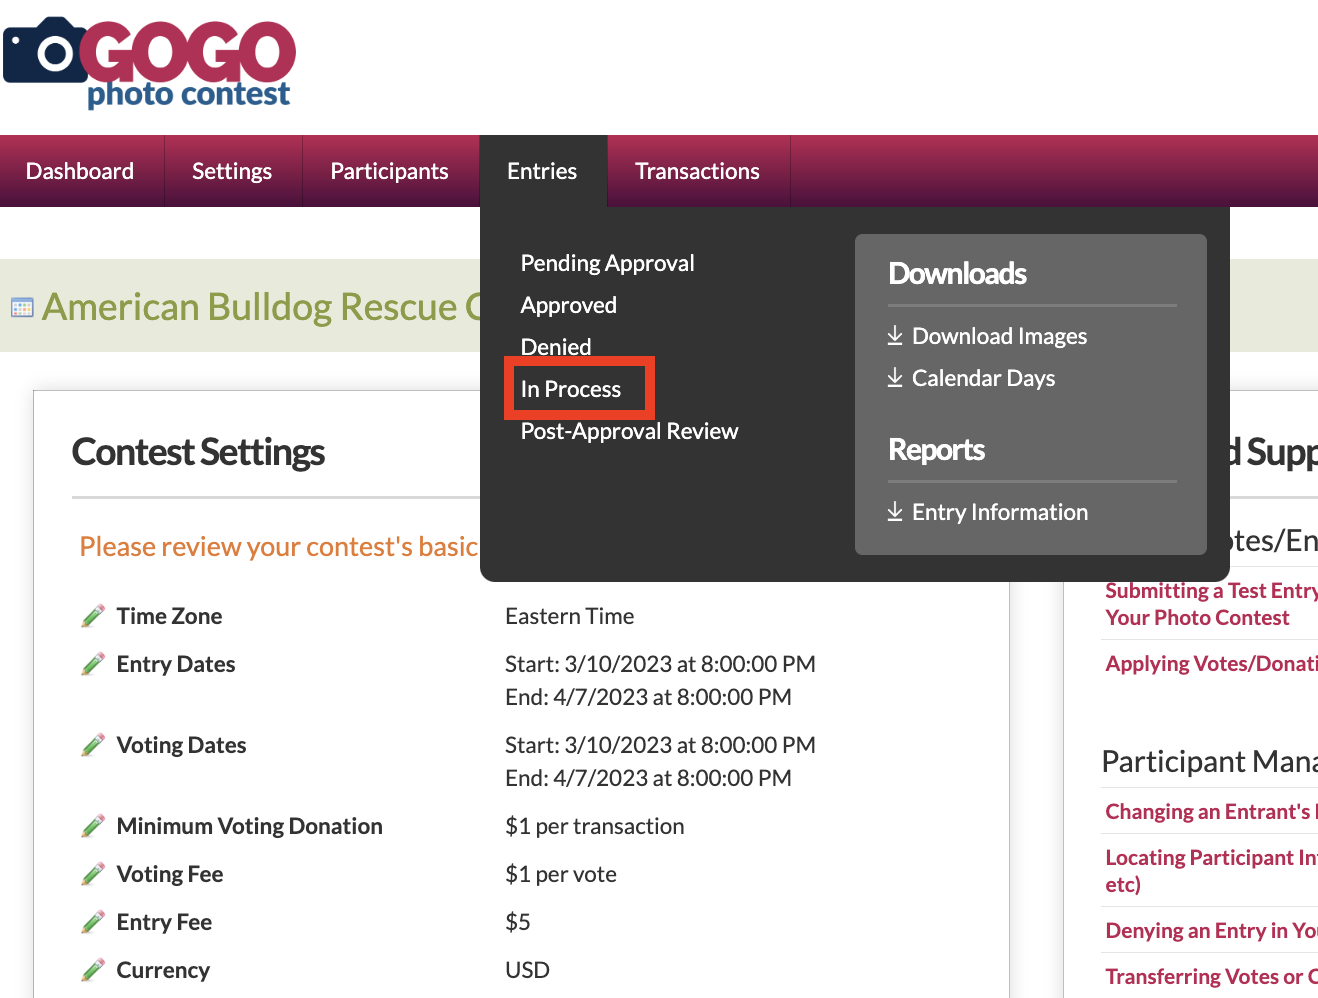The width and height of the screenshot is (1318, 998).
Task: Click the Voting Fee pencil icon
Action: pyautogui.click(x=93, y=874)
